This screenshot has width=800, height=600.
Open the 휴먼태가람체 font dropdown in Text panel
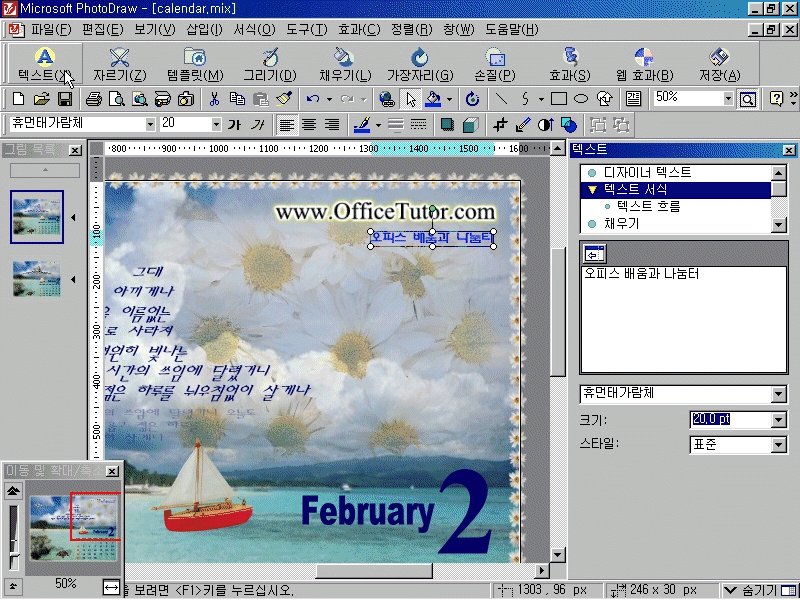[x=779, y=394]
